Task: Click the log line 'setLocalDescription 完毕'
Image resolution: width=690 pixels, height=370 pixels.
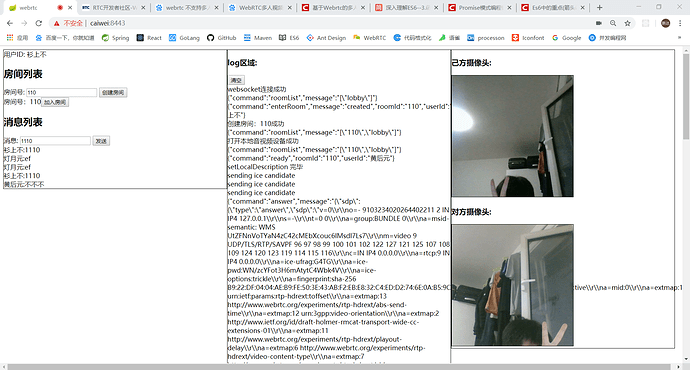Action: click(x=265, y=167)
